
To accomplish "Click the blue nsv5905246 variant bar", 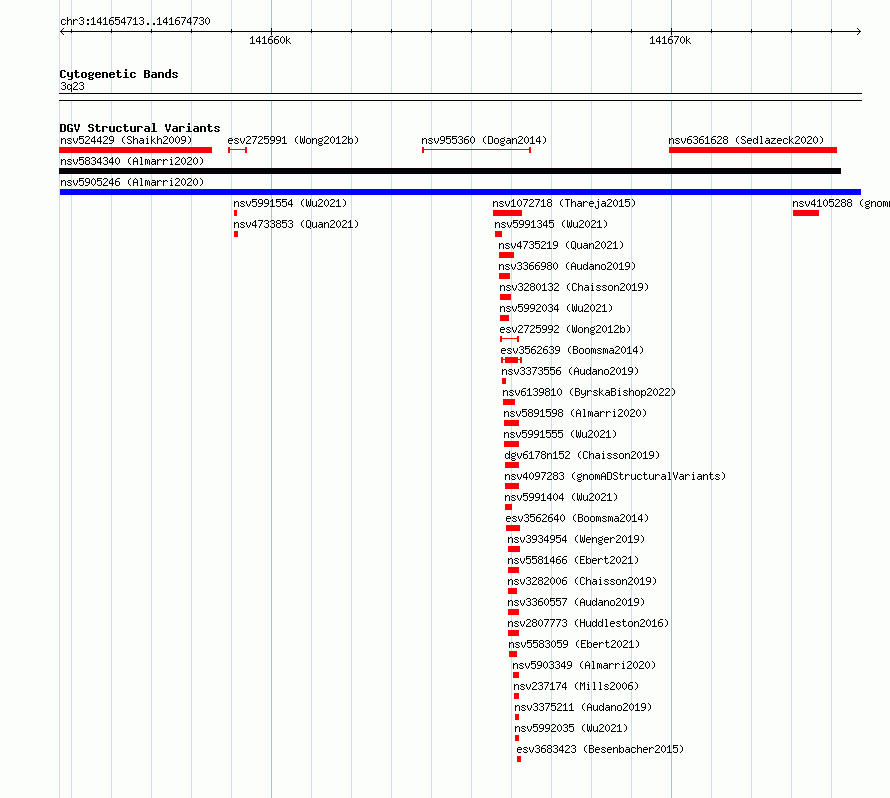I will pyautogui.click(x=460, y=192).
